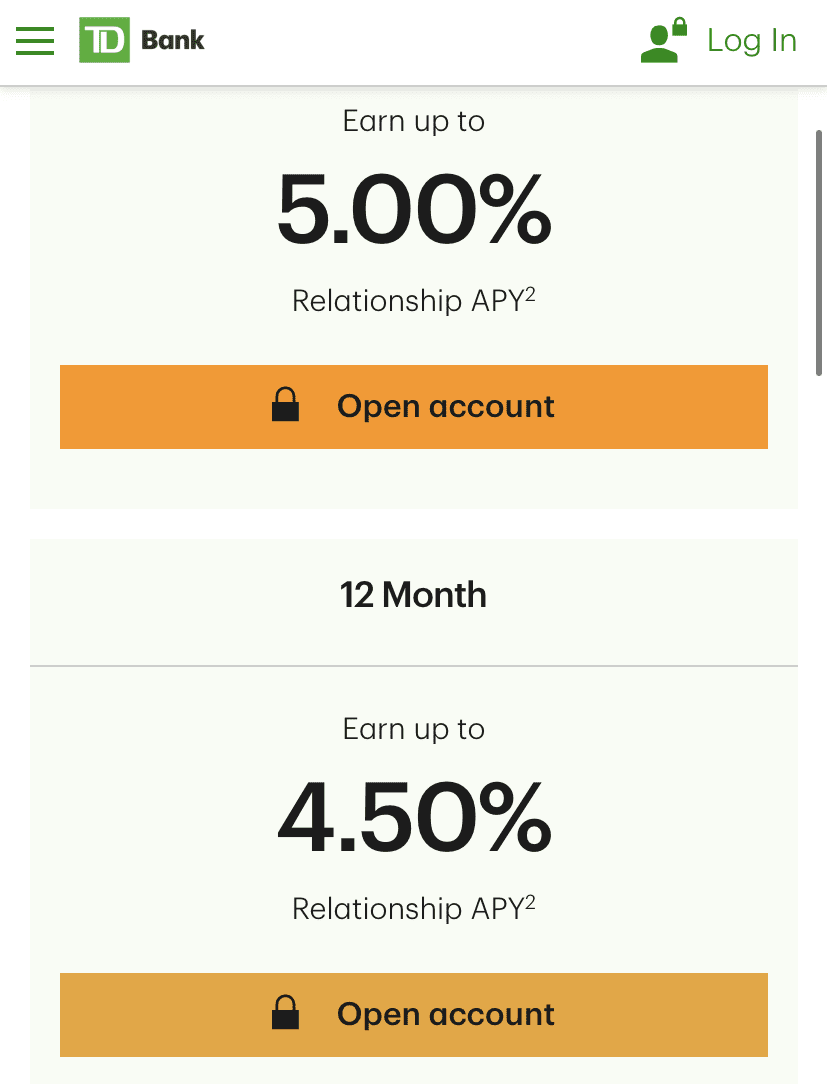
Task: Click the user-with-padlock Log In icon
Action: [664, 41]
